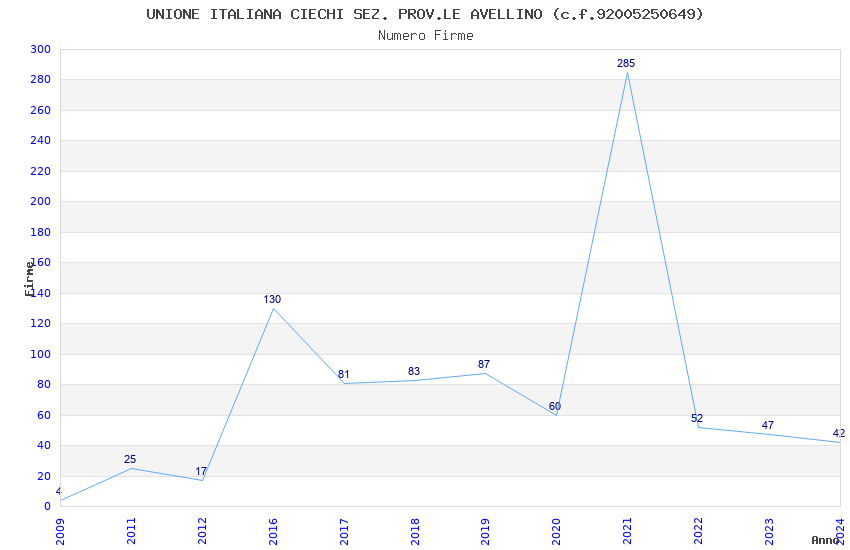The height and width of the screenshot is (550, 850).
Task: Click the data label 81 at 2017
Action: 344,374
